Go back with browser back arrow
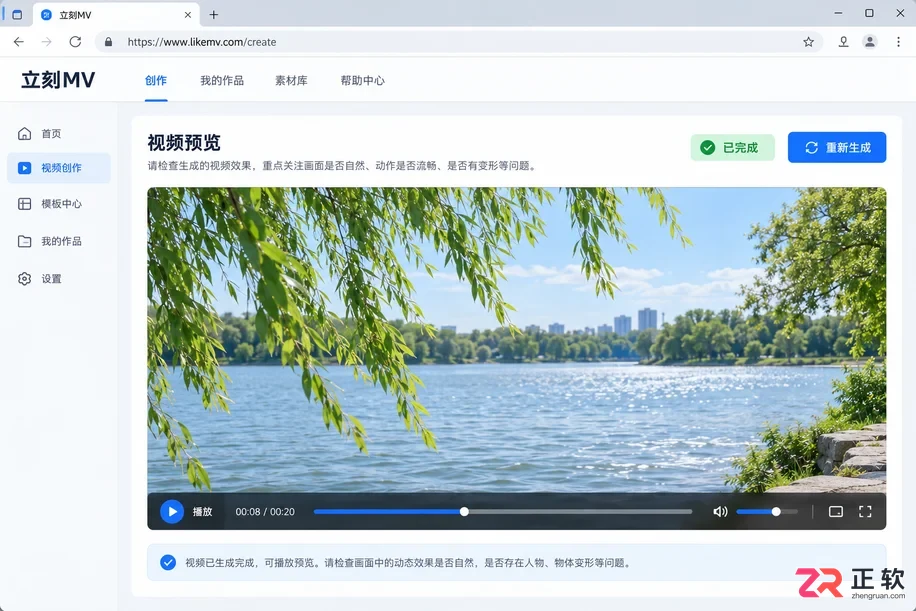The image size is (916, 611). tap(19, 42)
